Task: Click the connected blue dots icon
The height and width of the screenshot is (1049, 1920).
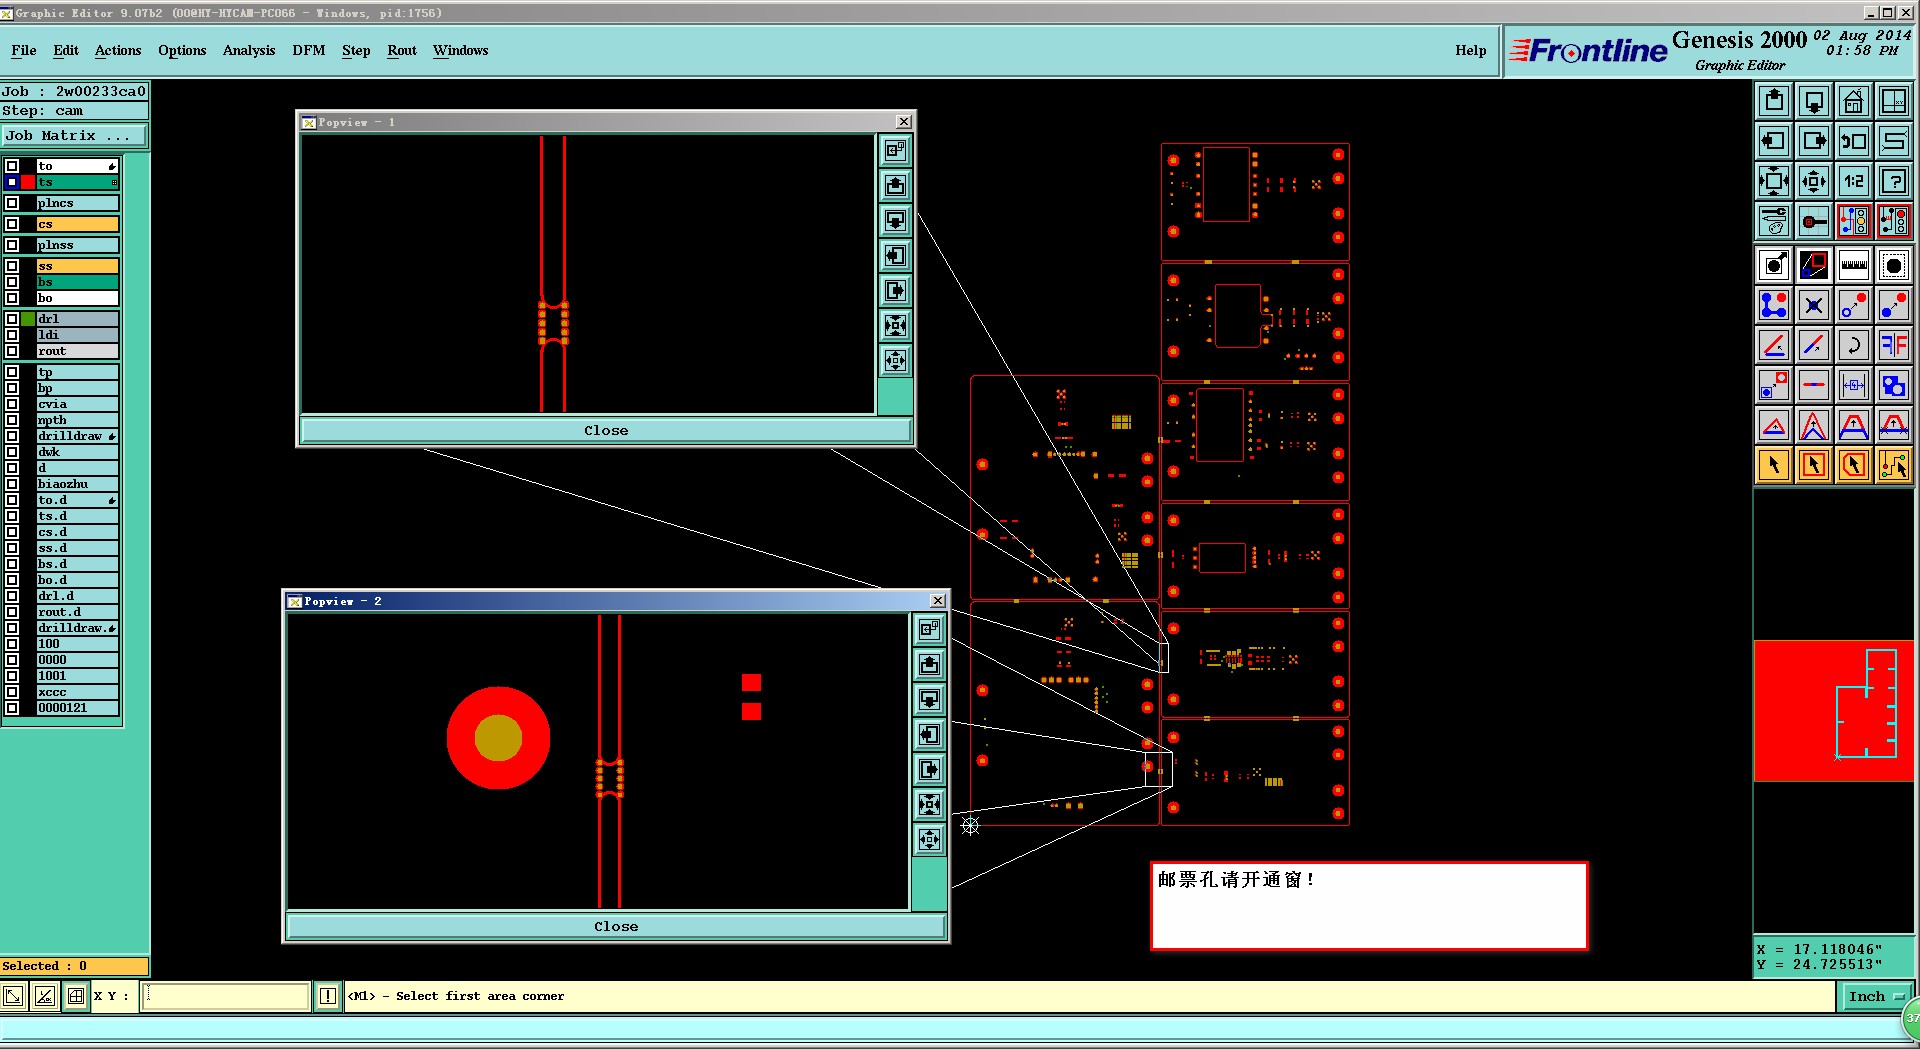Action: coord(1774,305)
